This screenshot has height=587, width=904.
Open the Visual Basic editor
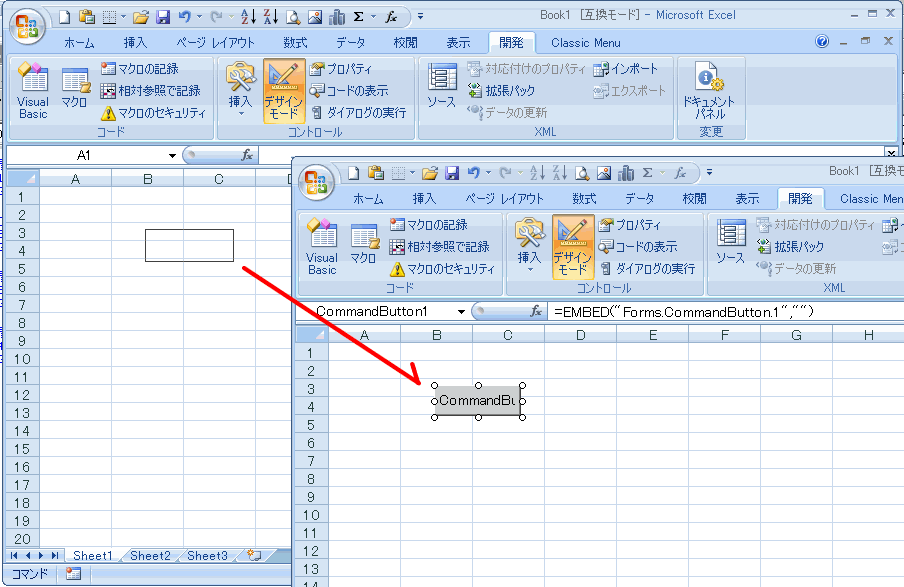pyautogui.click(x=33, y=90)
